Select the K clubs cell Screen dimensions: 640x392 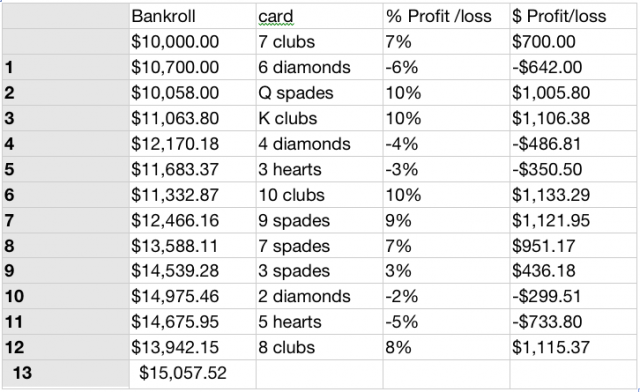pos(319,118)
